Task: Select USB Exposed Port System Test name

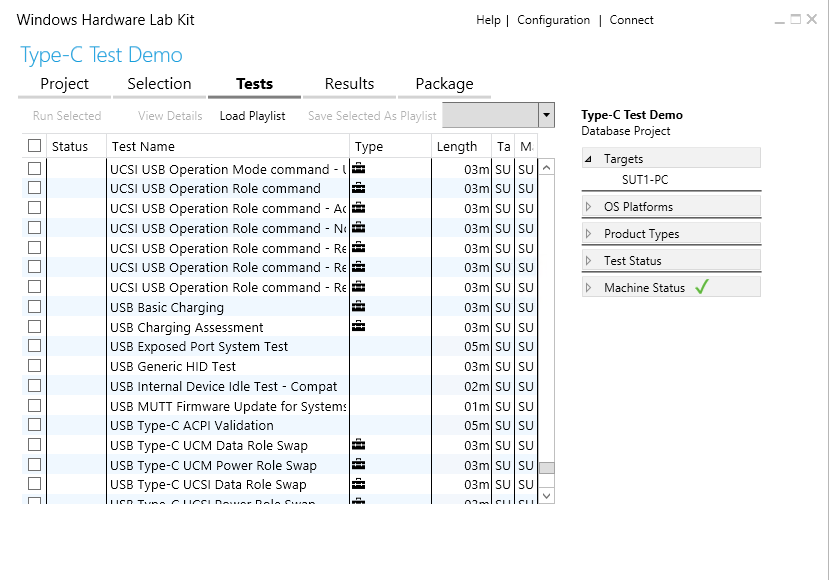Action: click(x=199, y=346)
